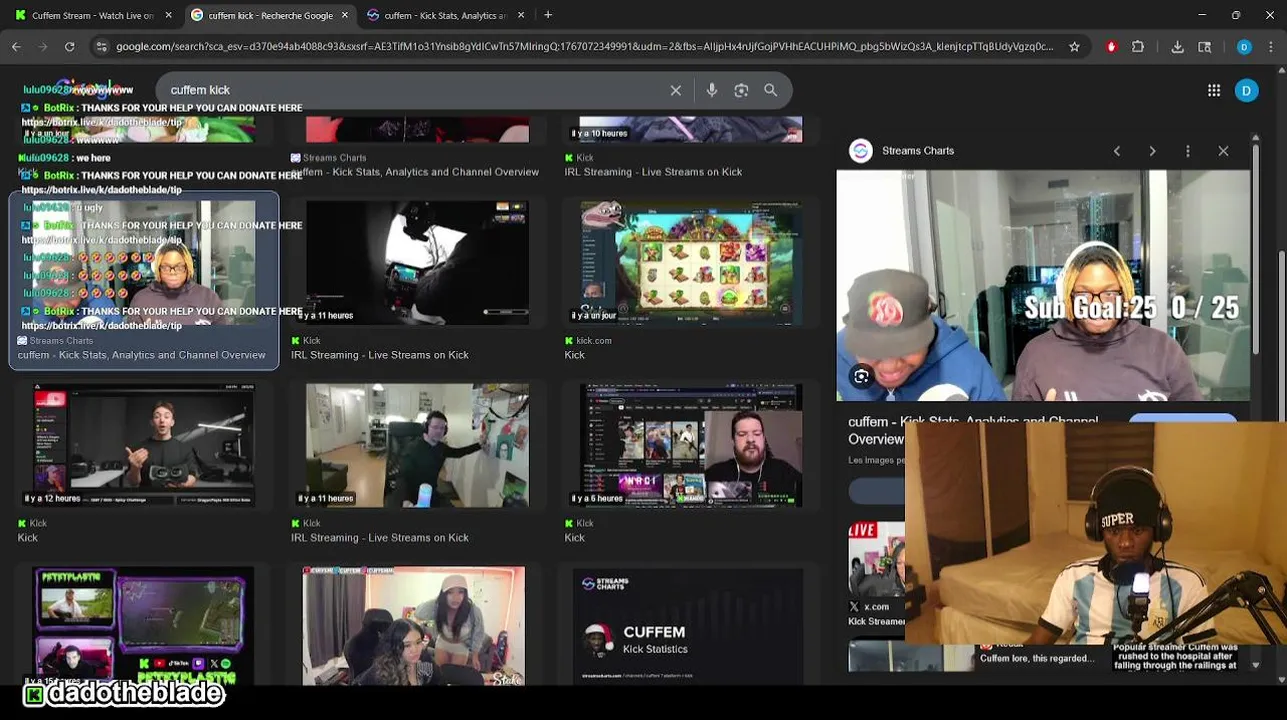Close the cuffem kick Google tab
The image size is (1287, 720).
pos(345,15)
